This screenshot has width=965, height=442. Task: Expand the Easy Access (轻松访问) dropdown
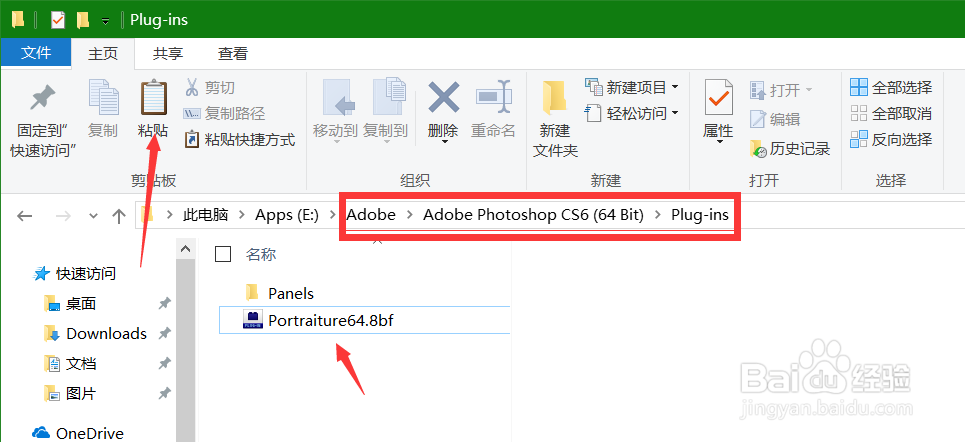coord(675,113)
